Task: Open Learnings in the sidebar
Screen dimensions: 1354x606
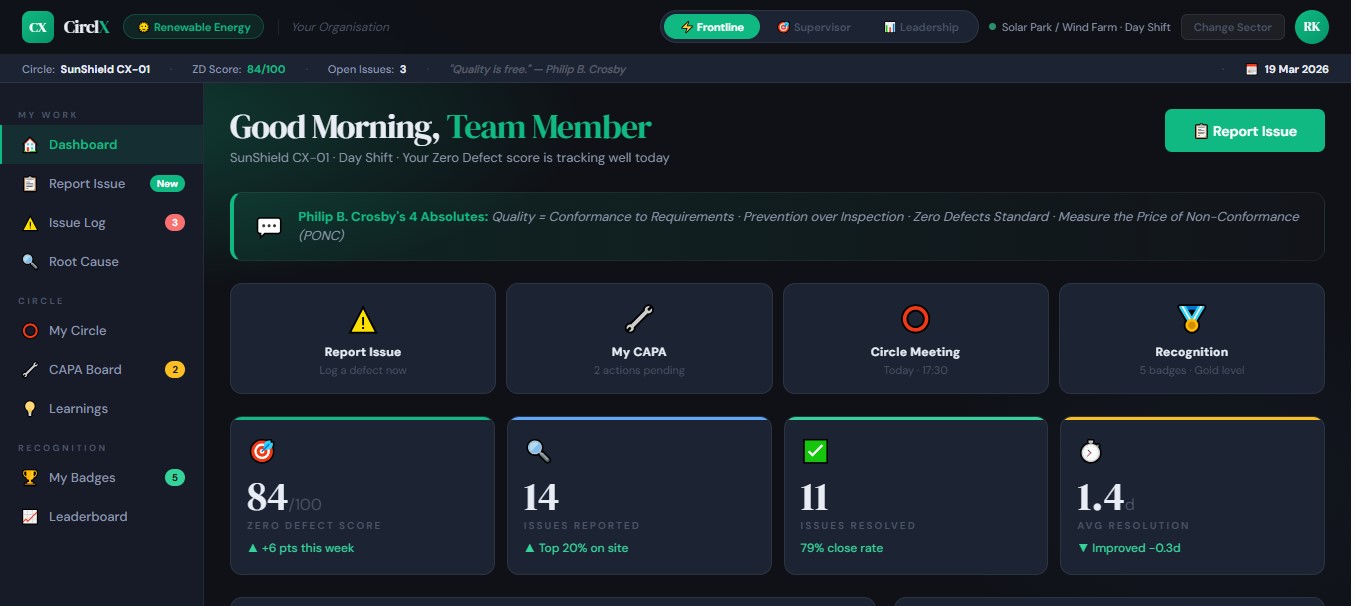Action: (x=102, y=409)
